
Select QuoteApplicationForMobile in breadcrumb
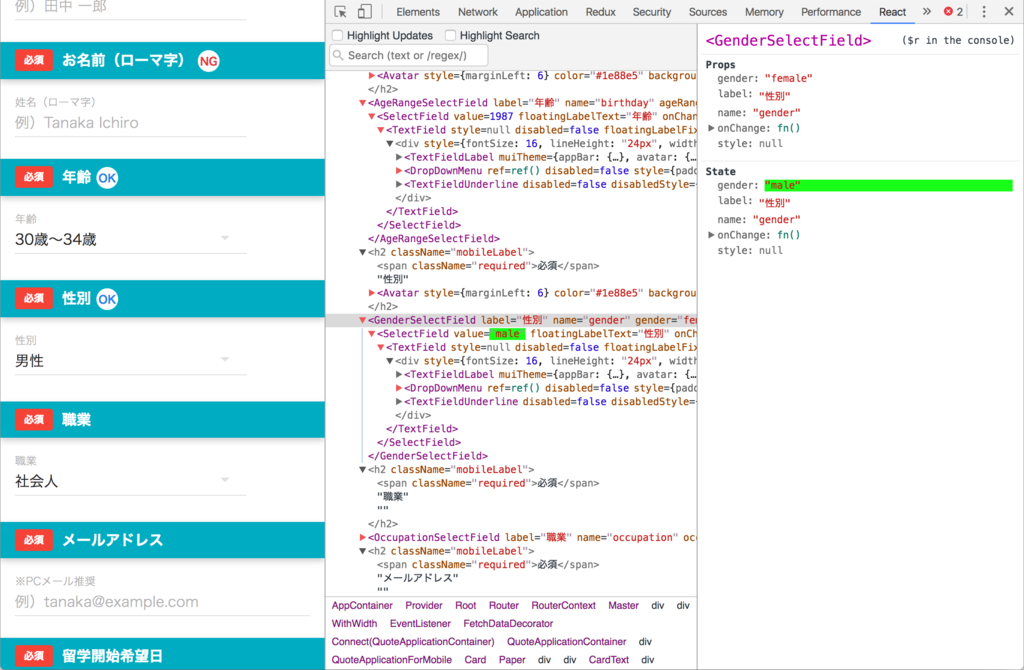tap(392, 660)
